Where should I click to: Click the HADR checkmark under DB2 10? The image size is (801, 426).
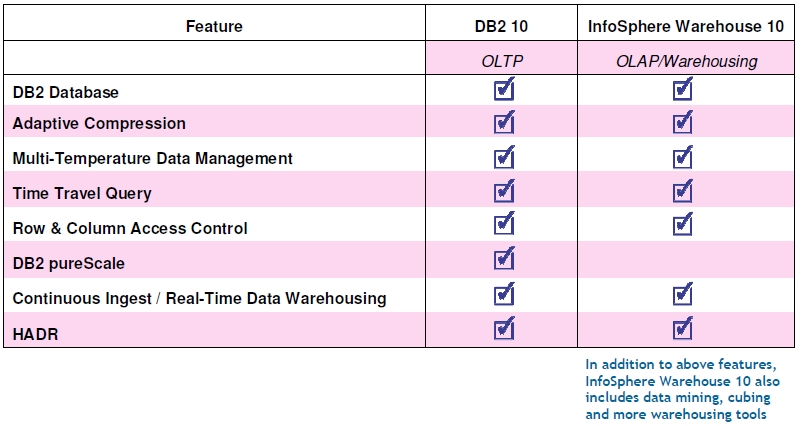[504, 328]
